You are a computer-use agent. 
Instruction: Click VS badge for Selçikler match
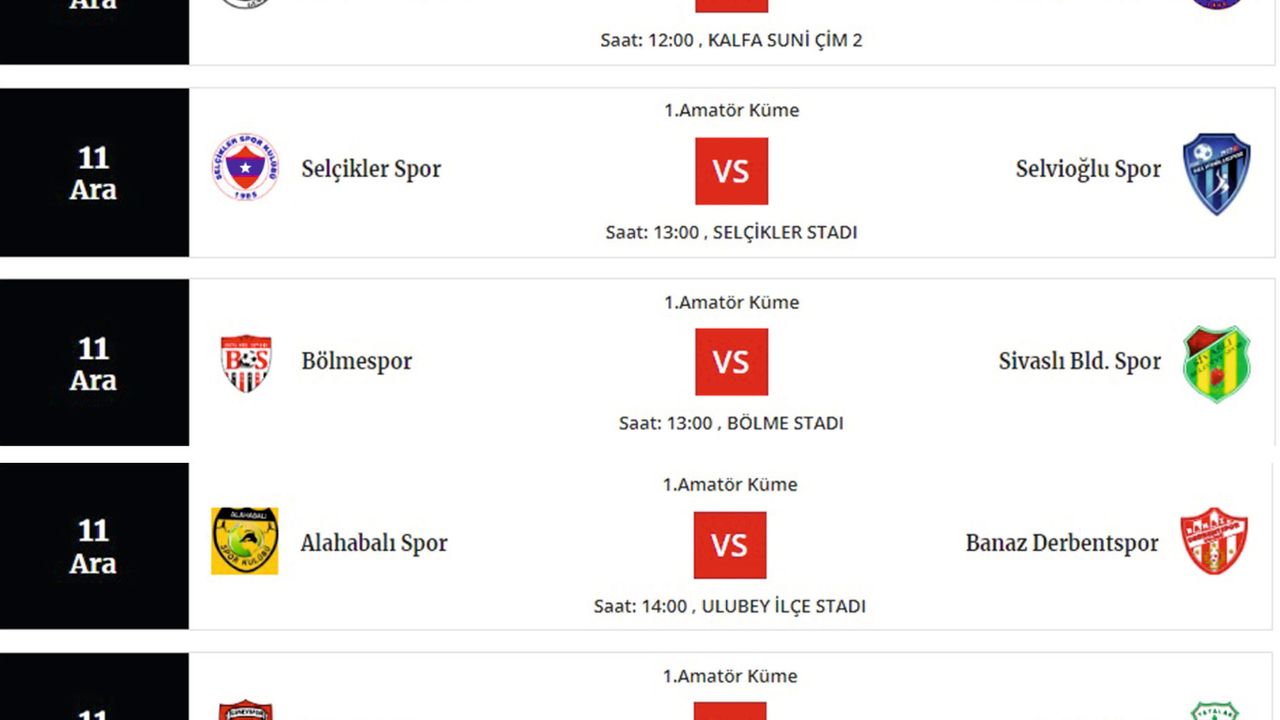tap(732, 171)
